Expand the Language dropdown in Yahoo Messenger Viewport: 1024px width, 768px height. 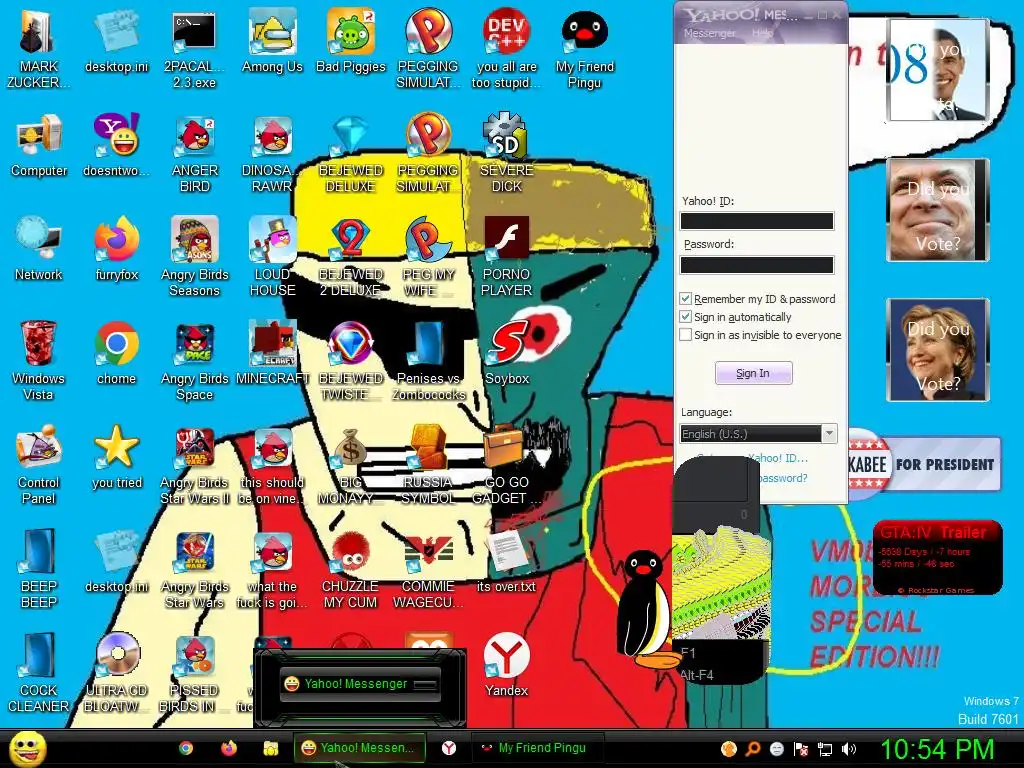tap(829, 434)
